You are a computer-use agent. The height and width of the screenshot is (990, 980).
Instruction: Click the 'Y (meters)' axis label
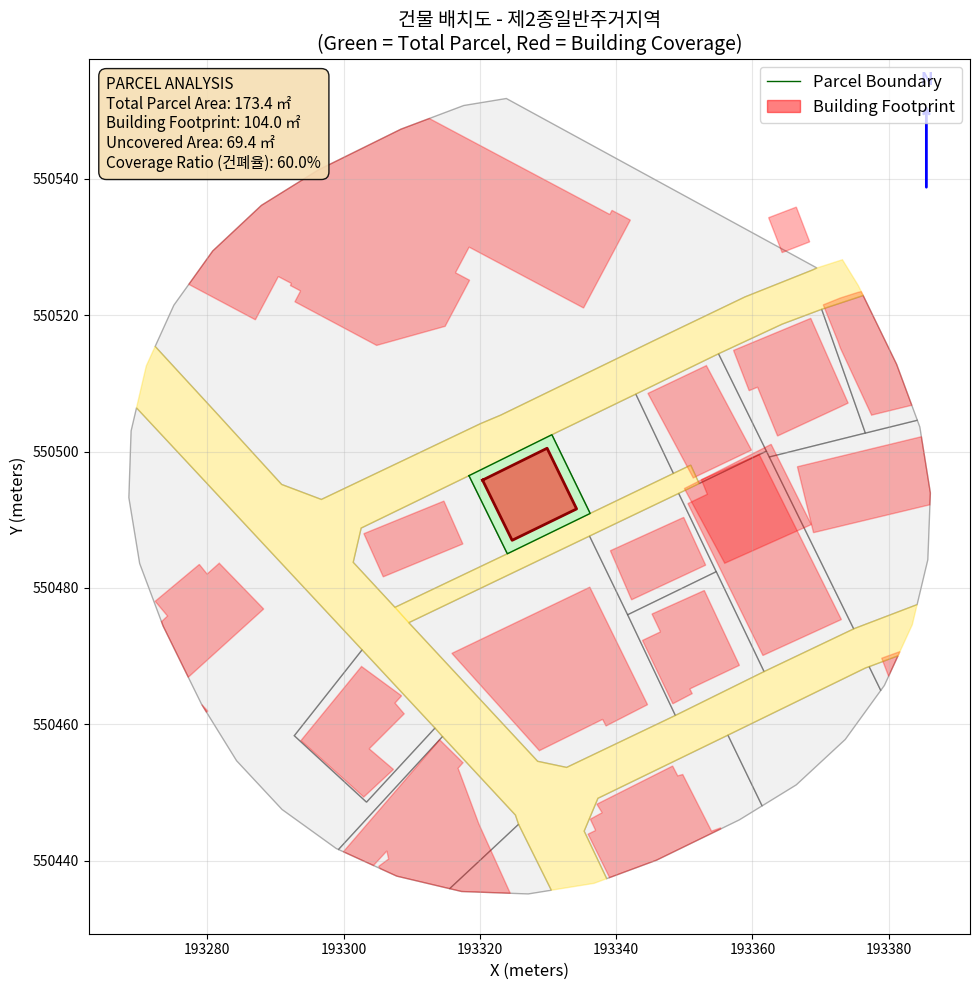point(16,498)
